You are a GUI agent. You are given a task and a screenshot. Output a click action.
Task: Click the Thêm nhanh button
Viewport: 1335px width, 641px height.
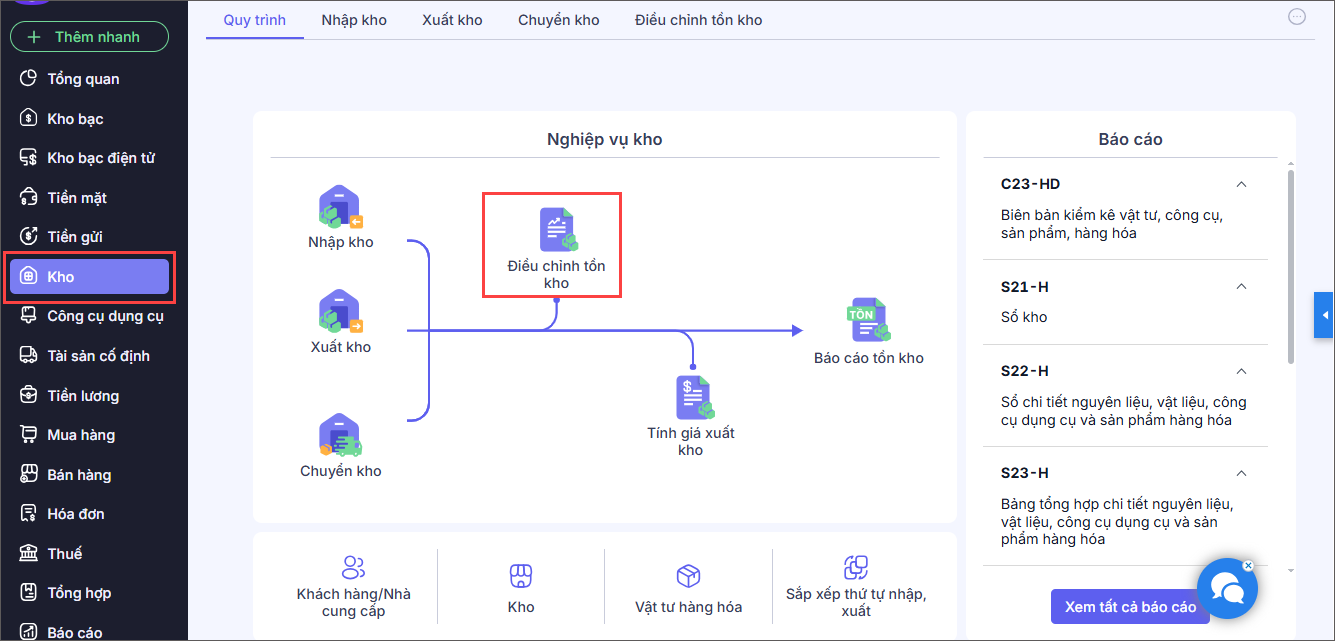(89, 37)
